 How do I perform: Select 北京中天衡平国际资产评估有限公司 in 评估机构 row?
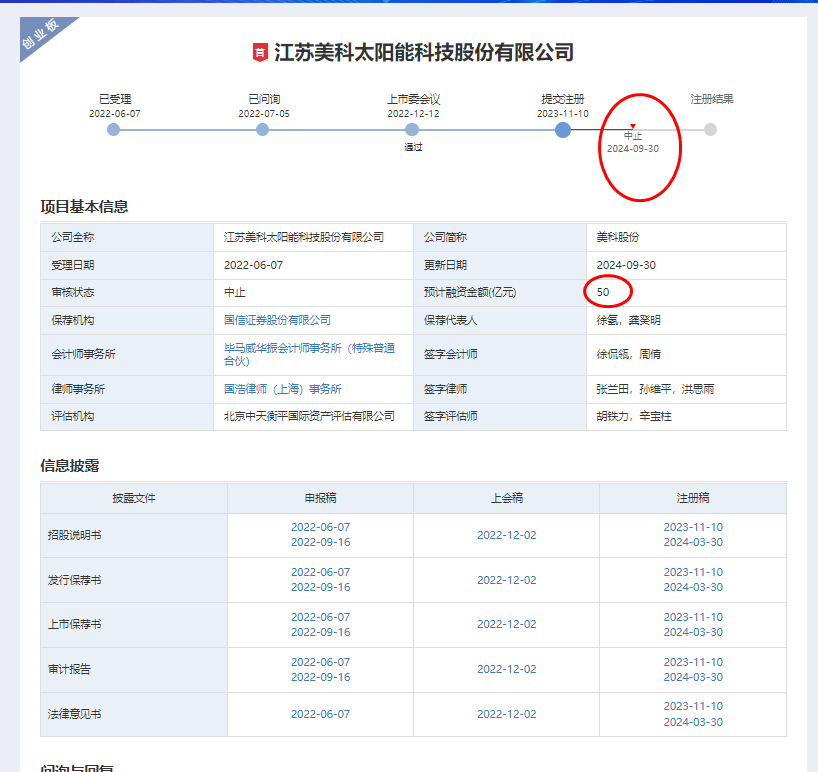point(309,416)
